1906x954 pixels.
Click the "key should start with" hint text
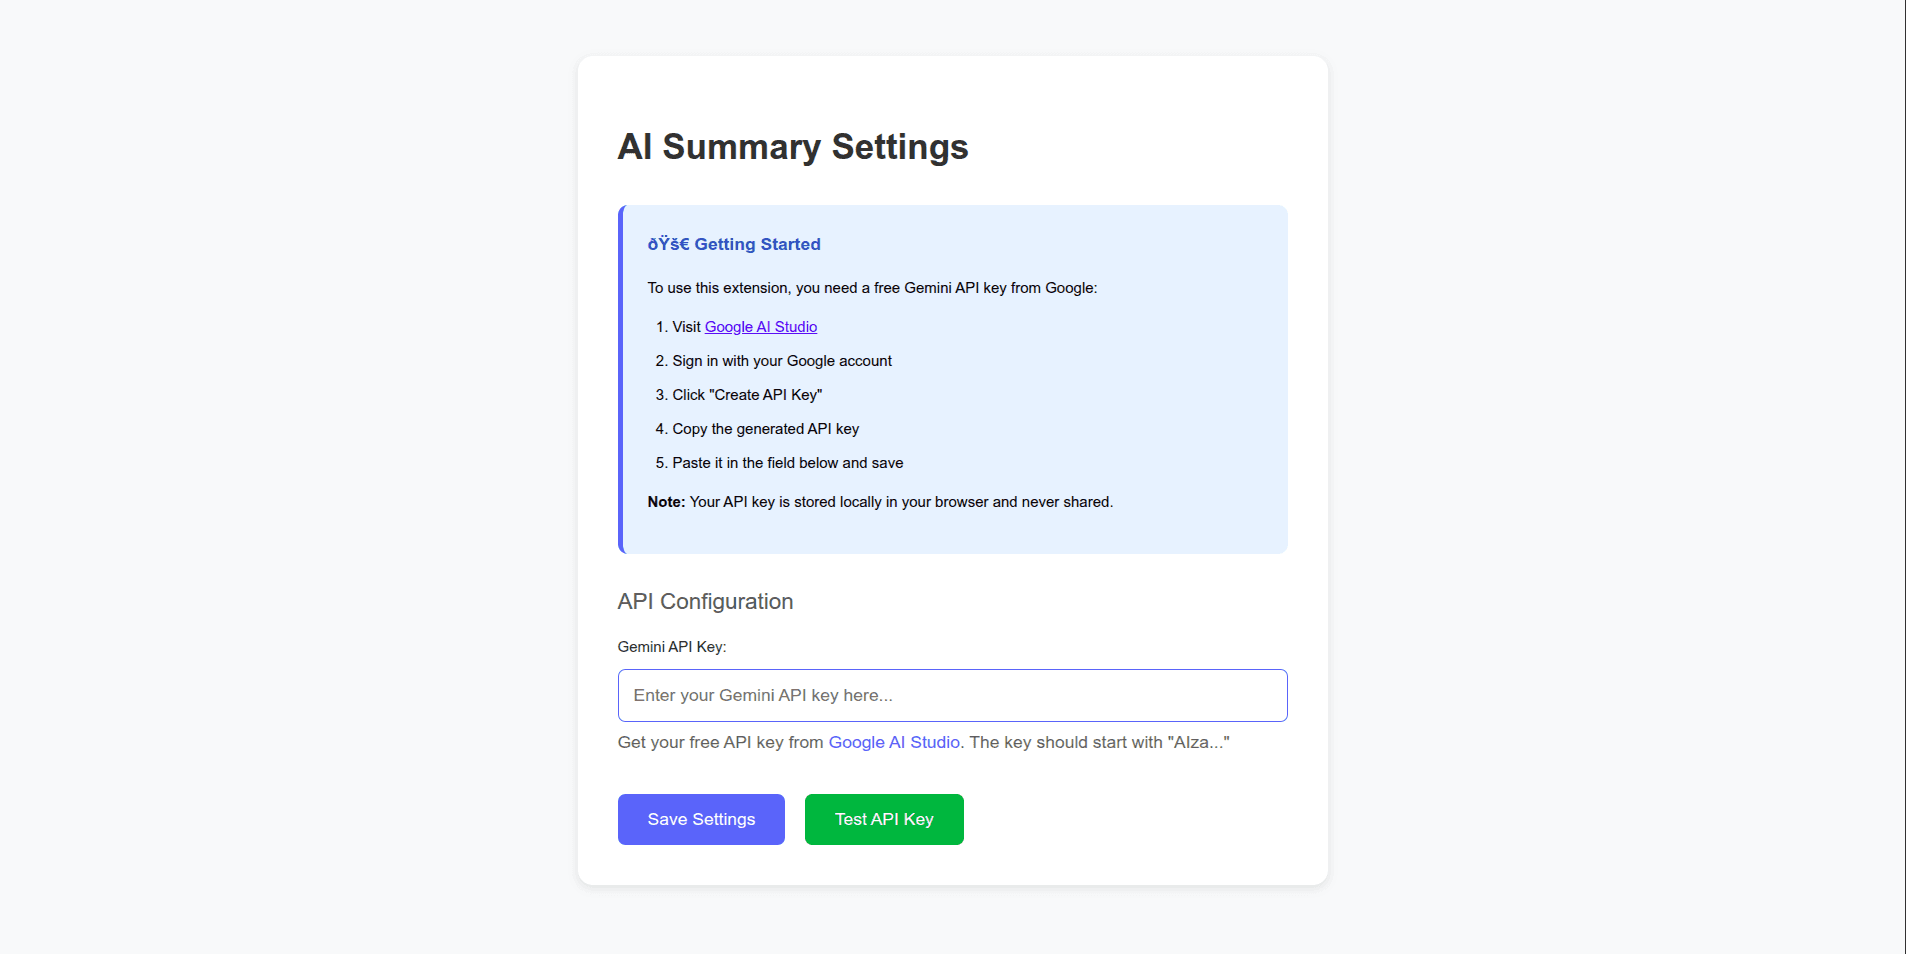(x=1098, y=742)
